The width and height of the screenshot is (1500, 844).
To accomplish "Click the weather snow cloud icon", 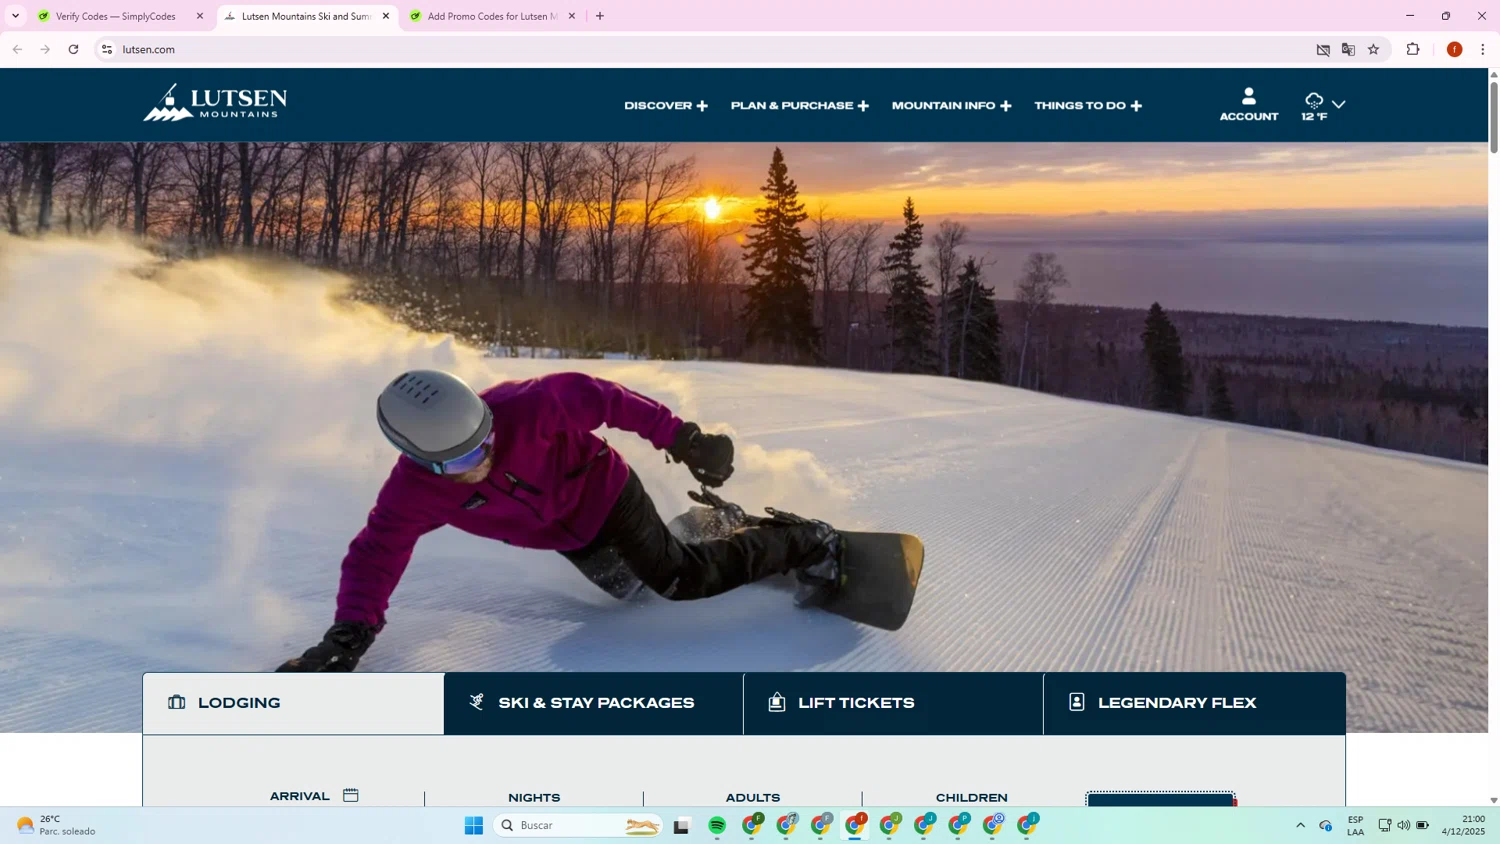I will [x=1314, y=99].
